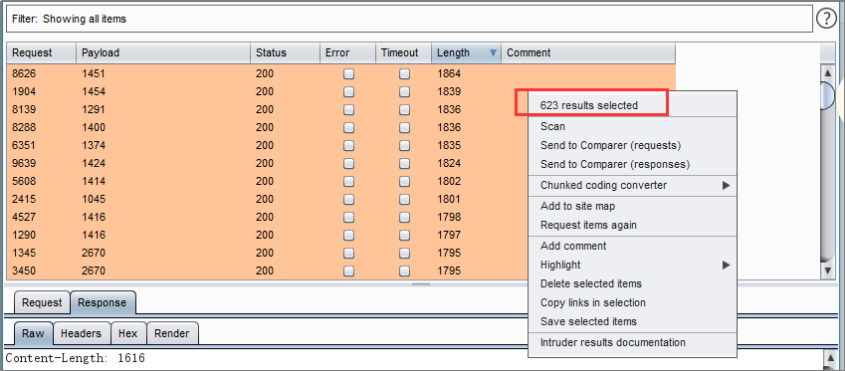This screenshot has height=371, width=845.
Task: Click the results table scroll down arrow
Action: pos(827,271)
